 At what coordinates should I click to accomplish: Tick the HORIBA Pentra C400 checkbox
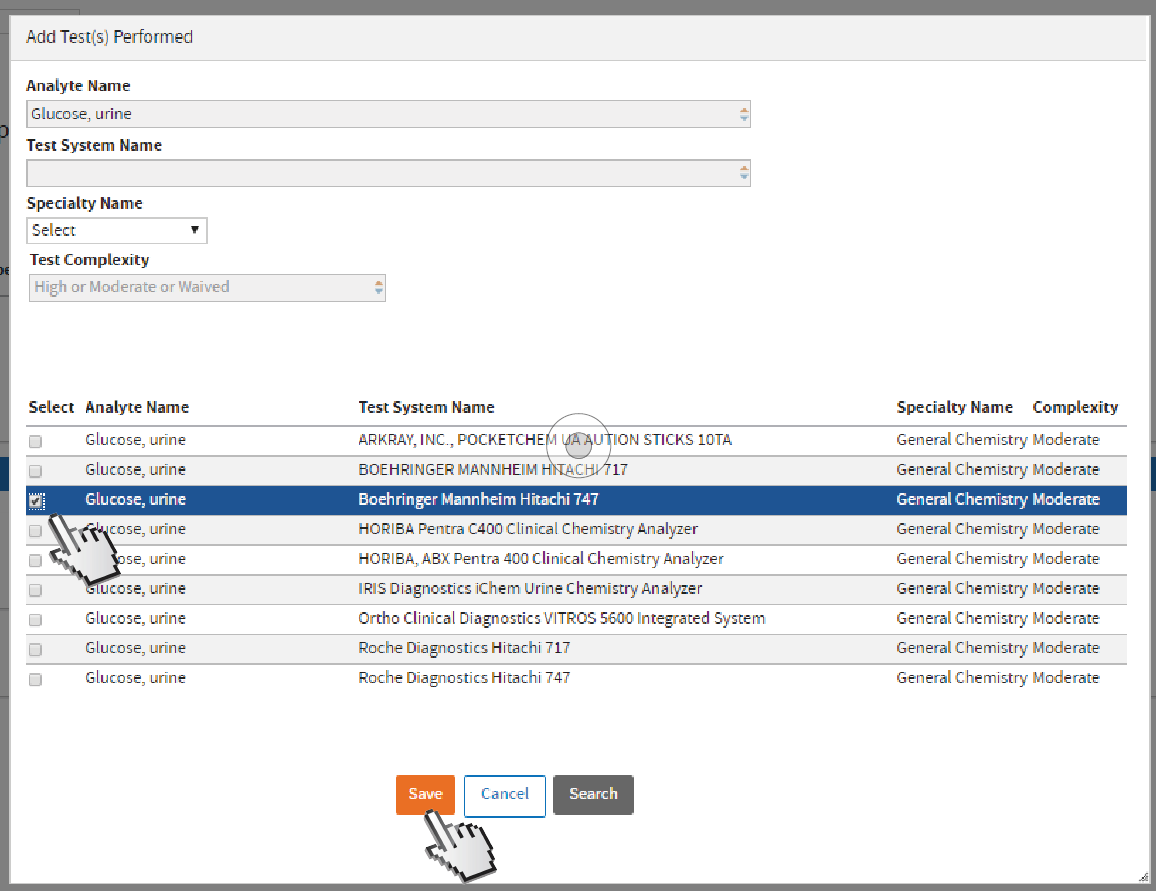[x=36, y=530]
